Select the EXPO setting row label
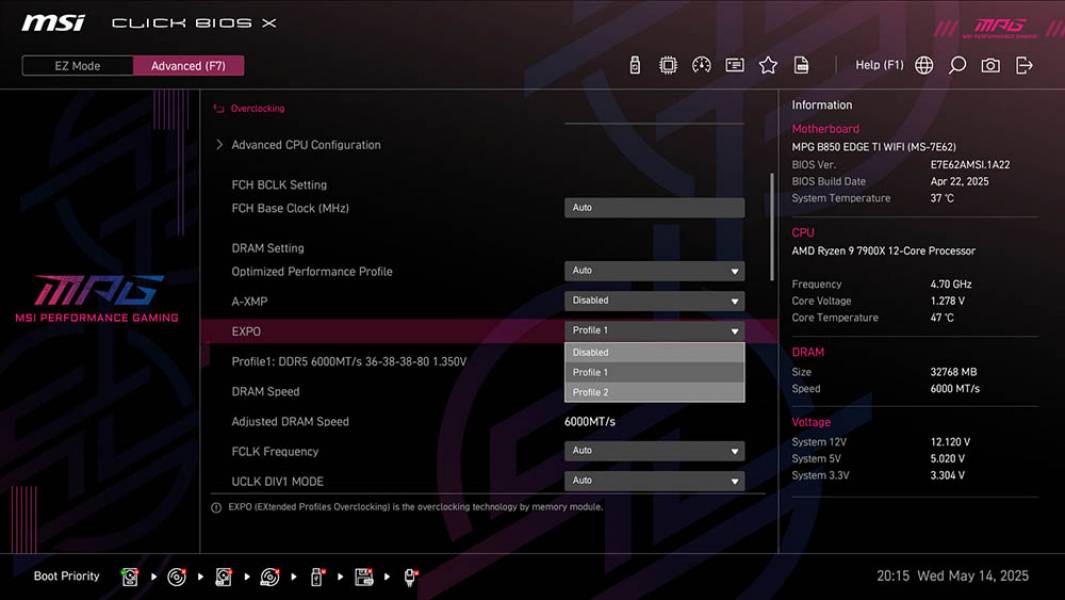Screen dimensions: 1065x600 click(246, 332)
